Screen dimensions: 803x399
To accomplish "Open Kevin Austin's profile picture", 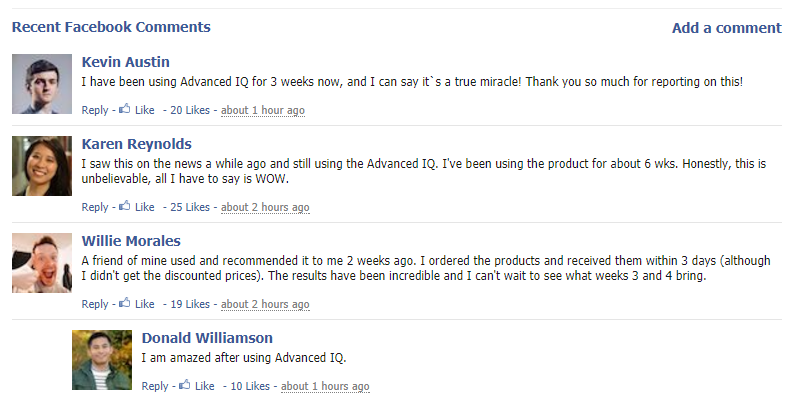I will click(x=42, y=84).
